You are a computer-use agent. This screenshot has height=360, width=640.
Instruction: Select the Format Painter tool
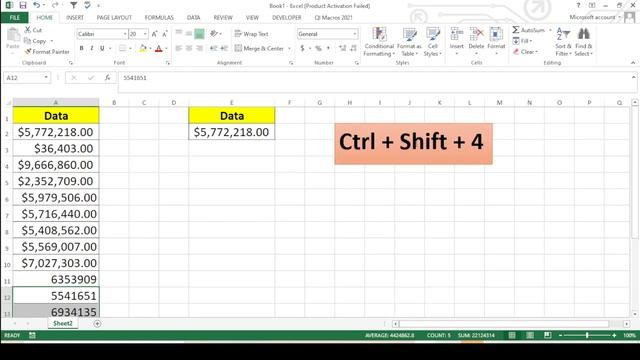tap(47, 52)
